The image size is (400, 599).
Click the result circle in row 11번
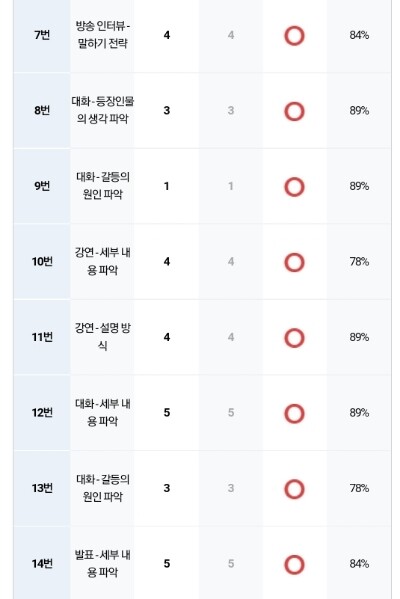click(294, 338)
